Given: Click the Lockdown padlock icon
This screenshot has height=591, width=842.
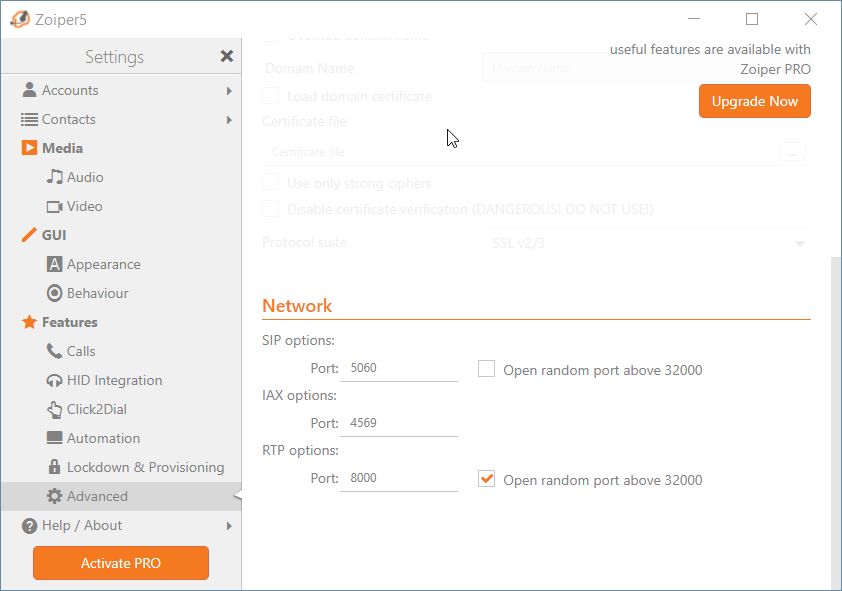Looking at the screenshot, I should (54, 466).
